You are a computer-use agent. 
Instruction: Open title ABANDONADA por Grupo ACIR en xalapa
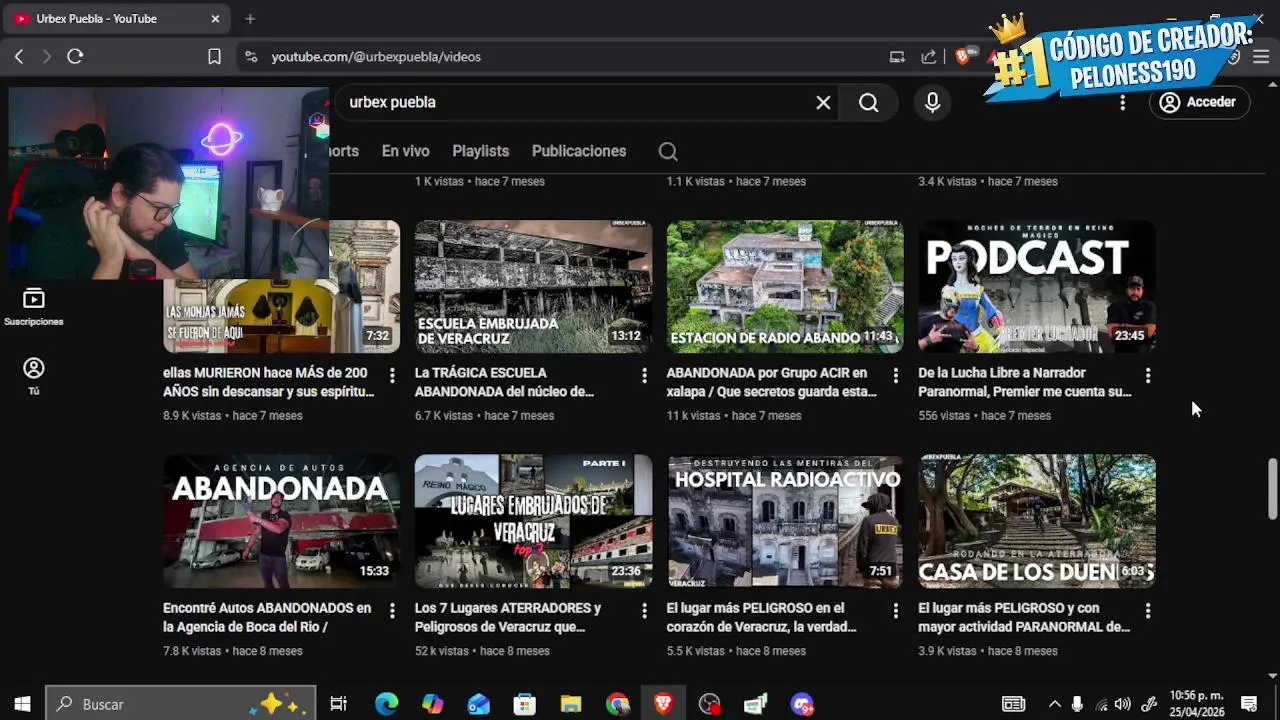pos(771,382)
